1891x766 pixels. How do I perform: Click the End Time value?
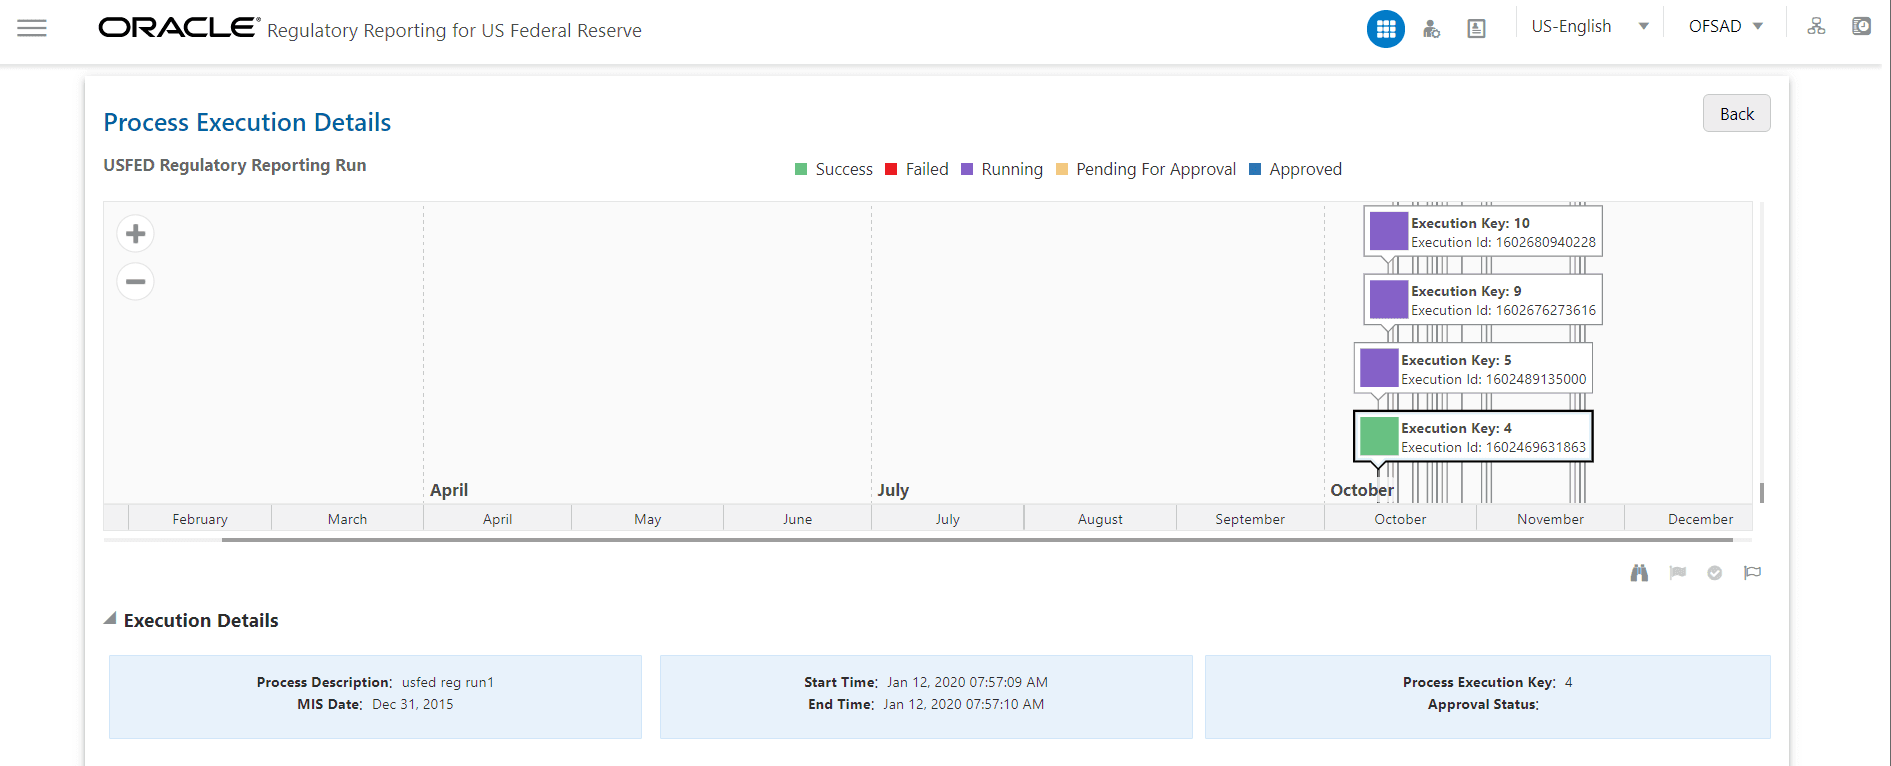pyautogui.click(x=963, y=704)
